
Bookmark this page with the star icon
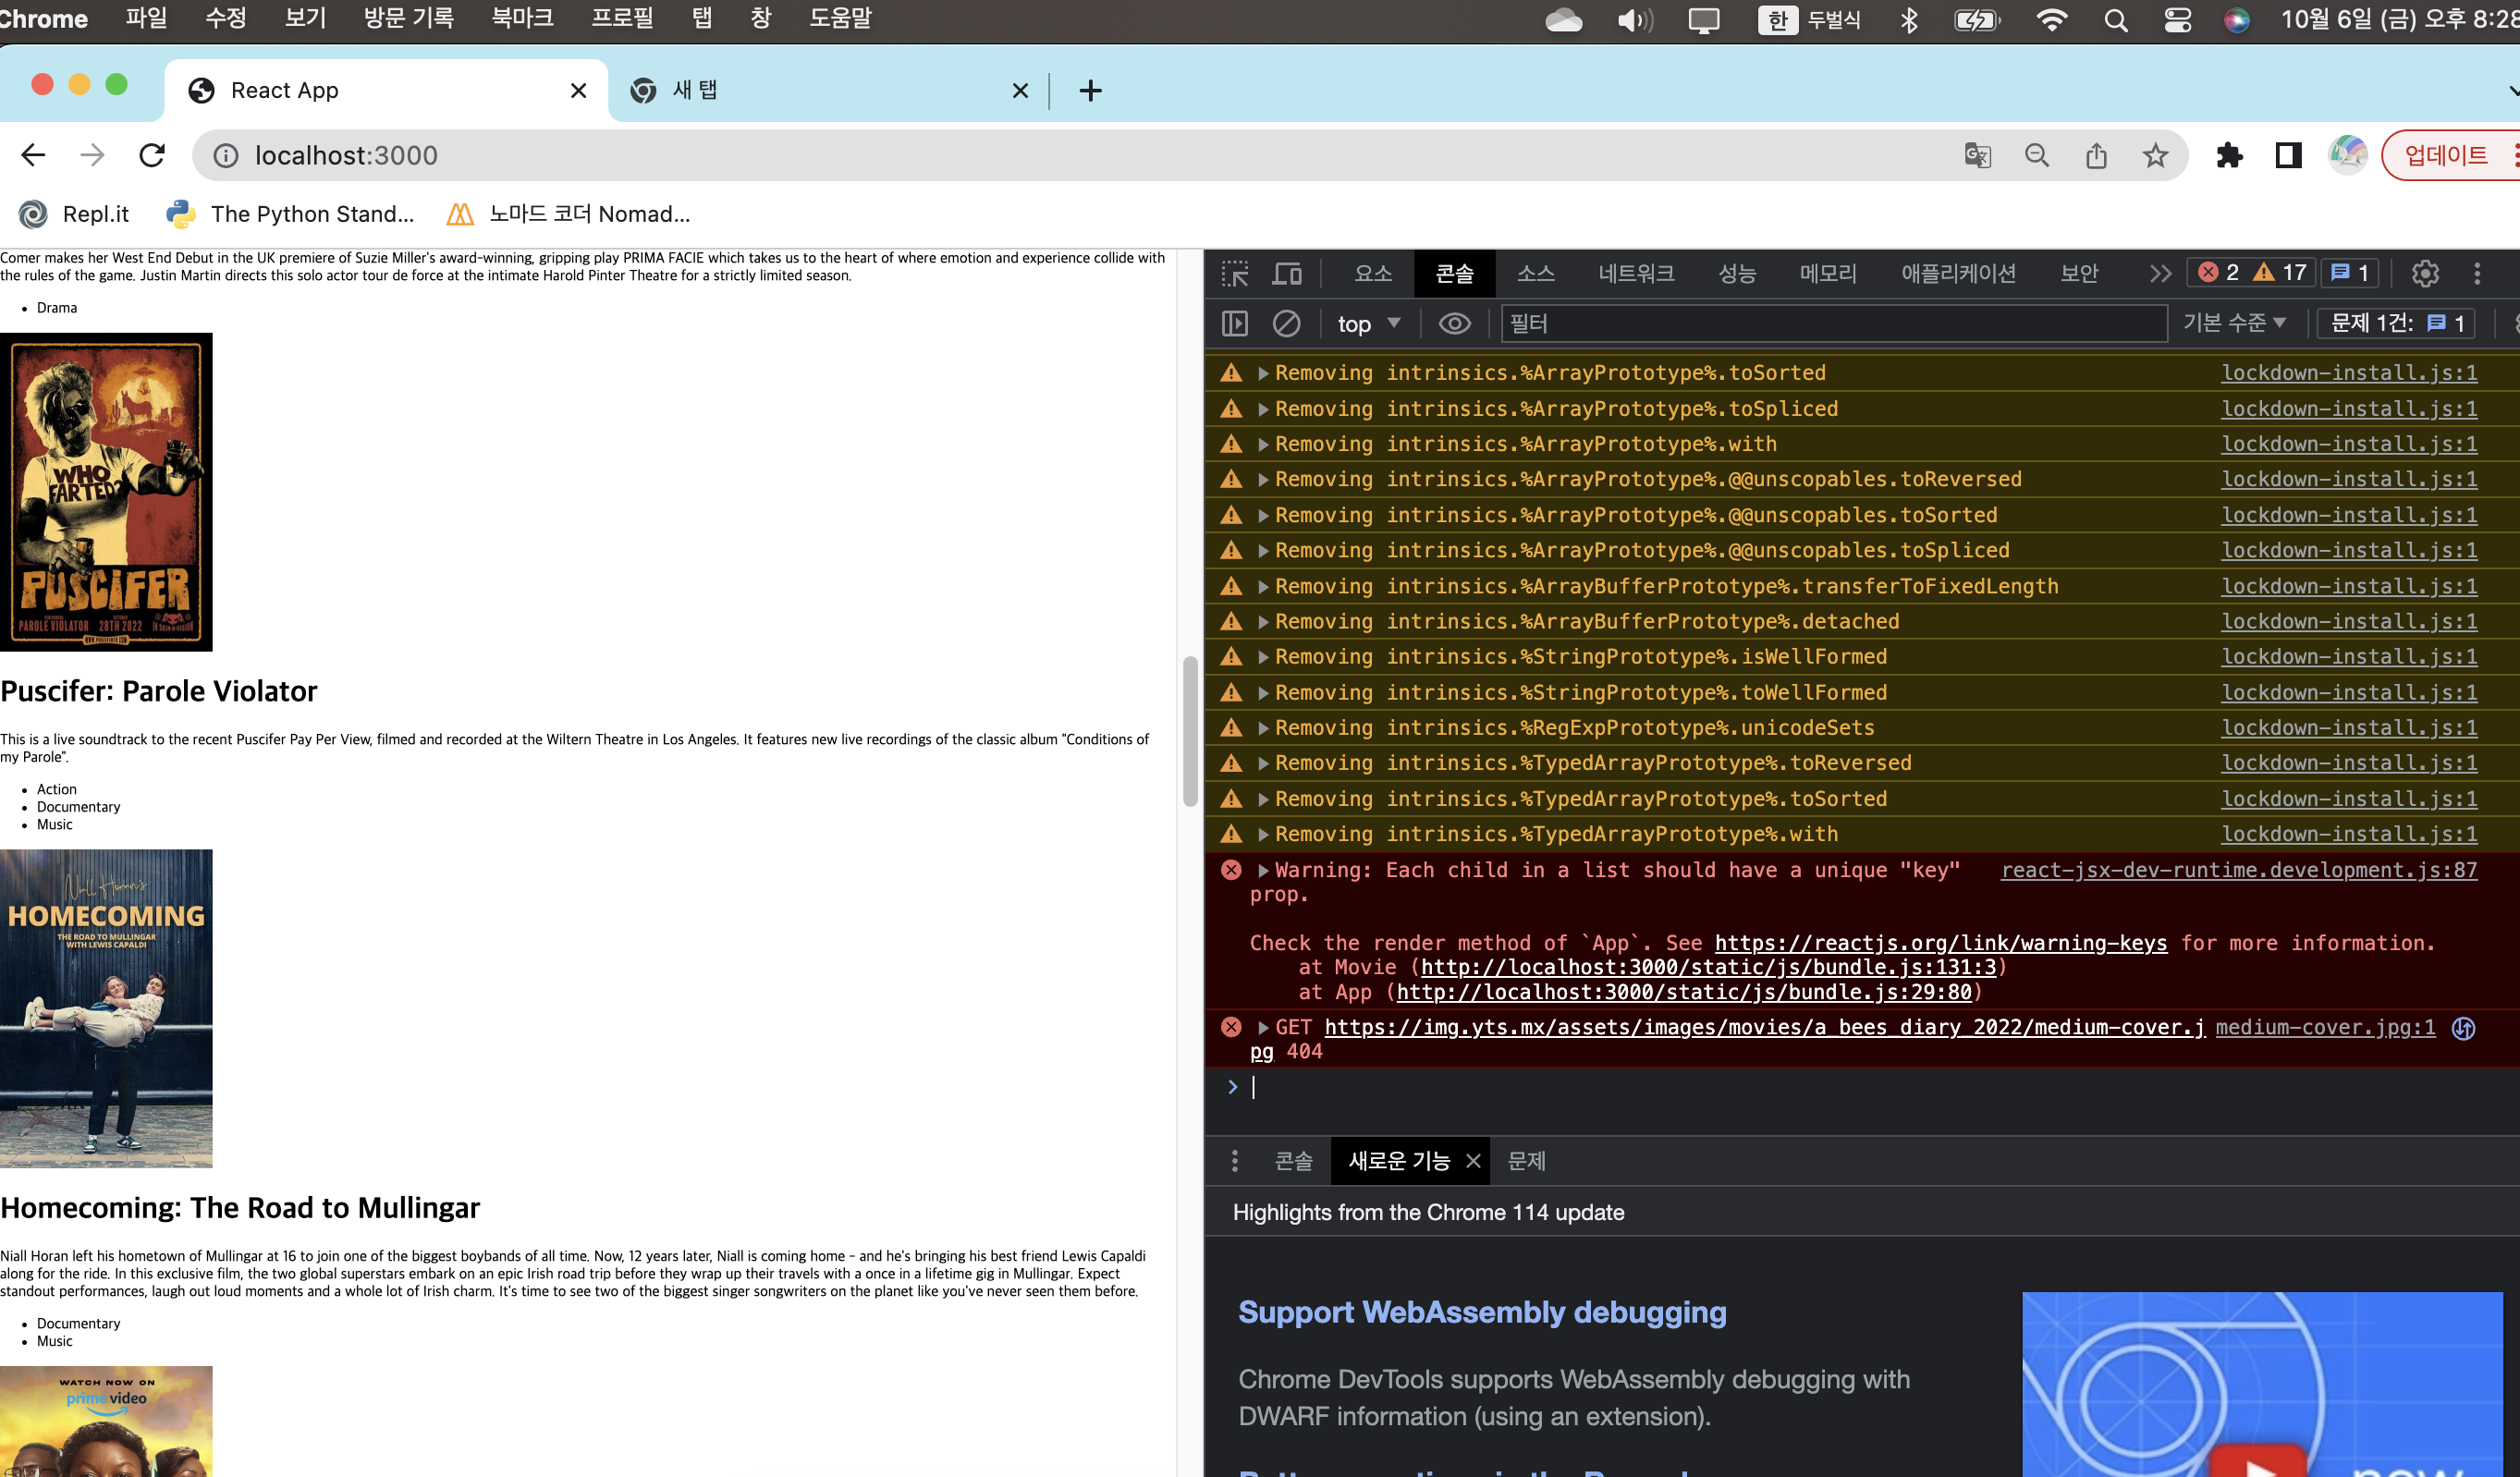(x=2155, y=155)
